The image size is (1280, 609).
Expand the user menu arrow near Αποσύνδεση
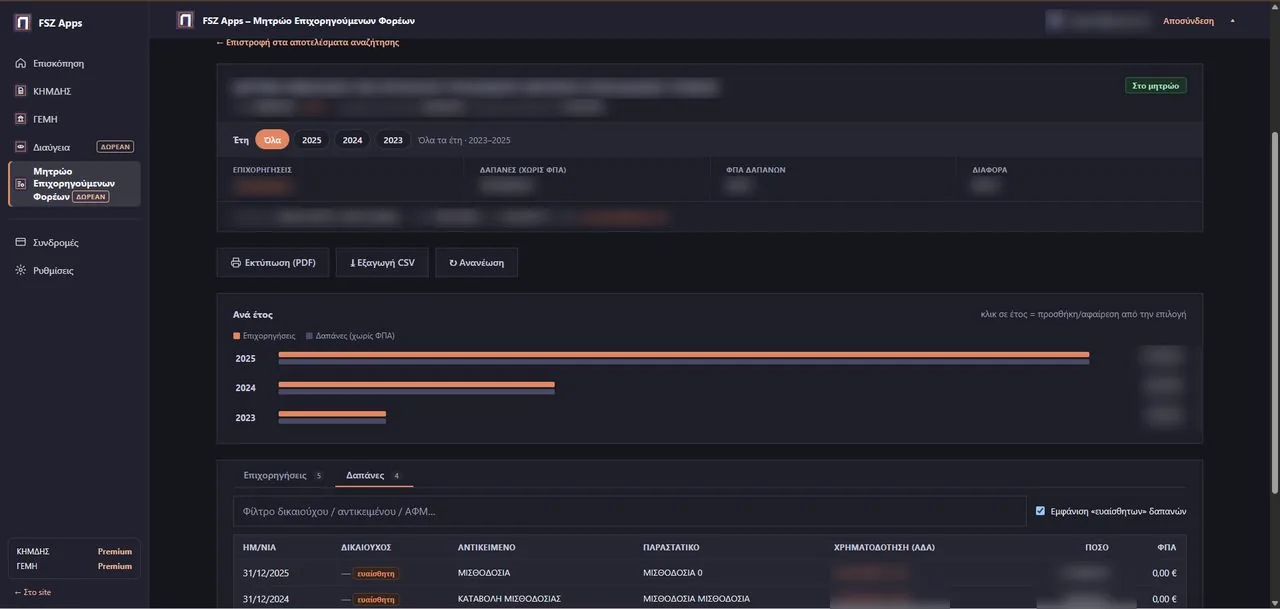point(1232,21)
